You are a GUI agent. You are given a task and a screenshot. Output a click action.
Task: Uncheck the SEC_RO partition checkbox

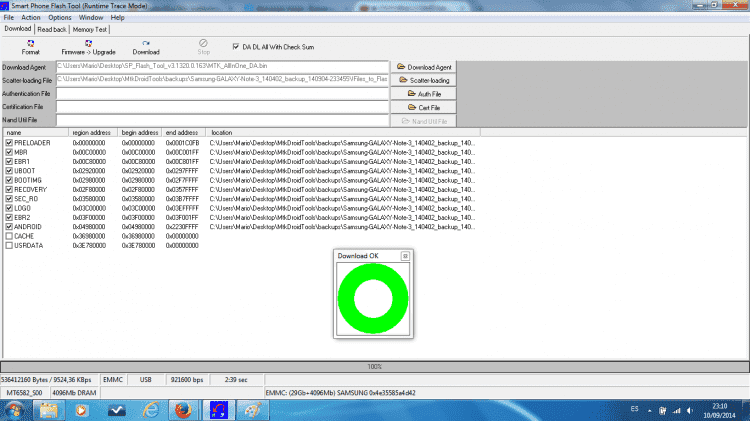(x=9, y=199)
